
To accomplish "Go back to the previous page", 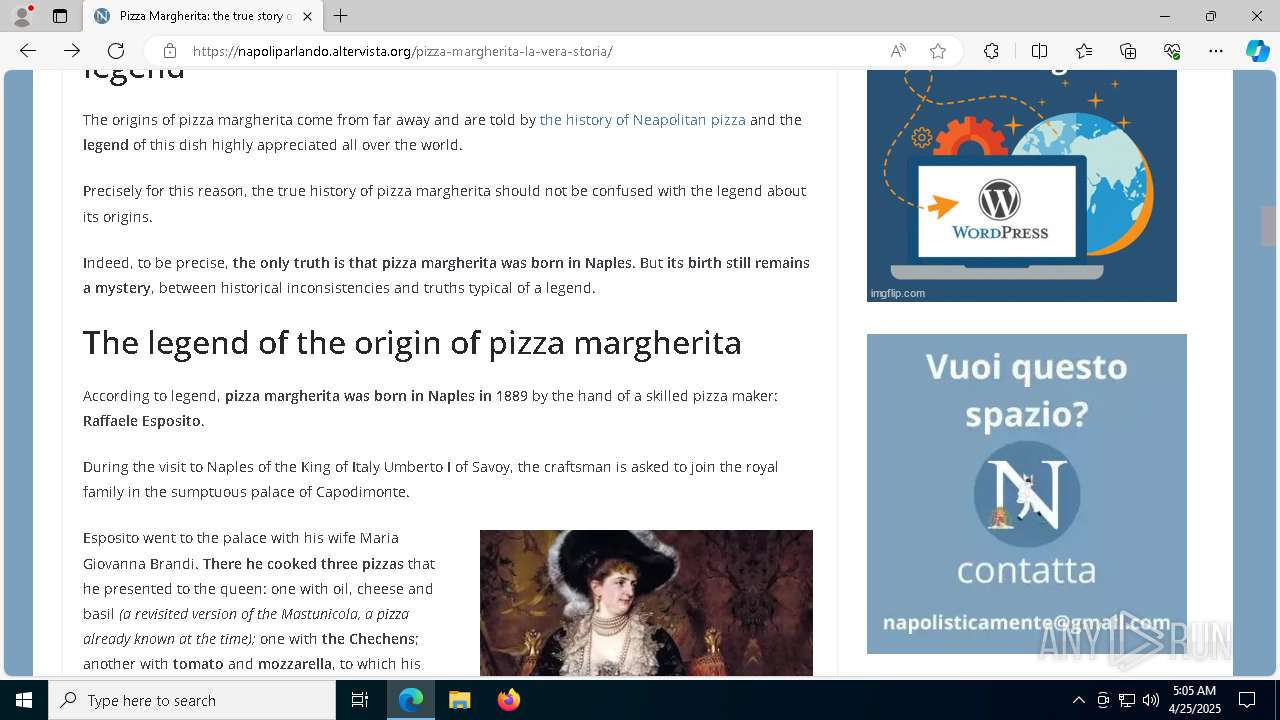I will (x=28, y=51).
